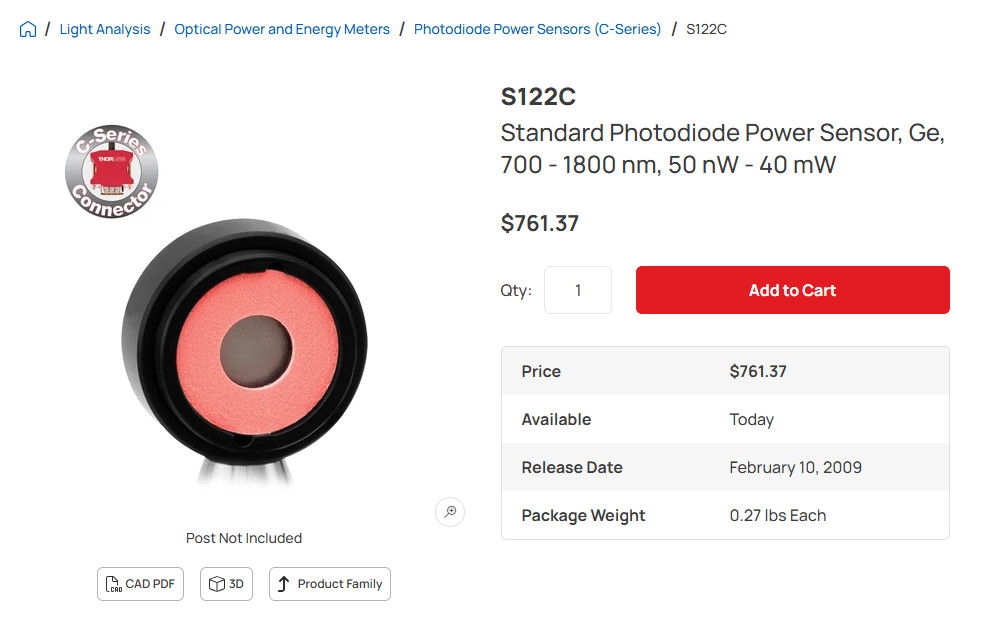Navigate to Light Analysis breadcrumb
Viewport: 983px width, 621px height.
[105, 29]
